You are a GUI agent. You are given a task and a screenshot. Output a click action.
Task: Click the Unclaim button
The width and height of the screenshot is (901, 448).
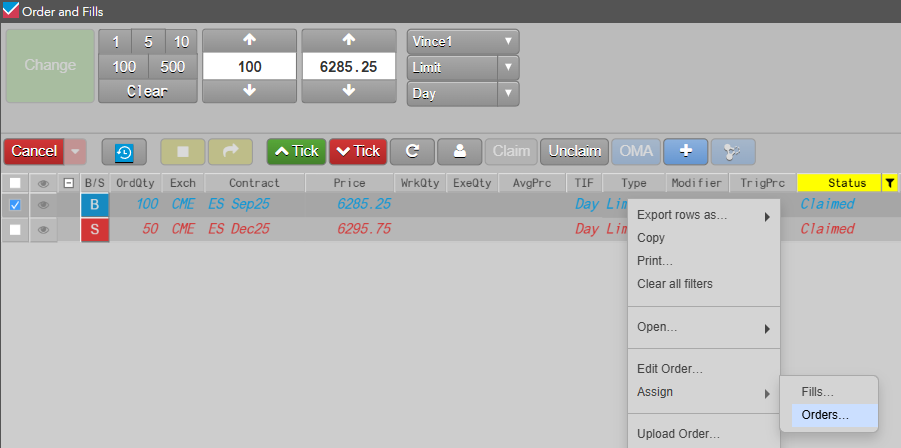click(574, 151)
